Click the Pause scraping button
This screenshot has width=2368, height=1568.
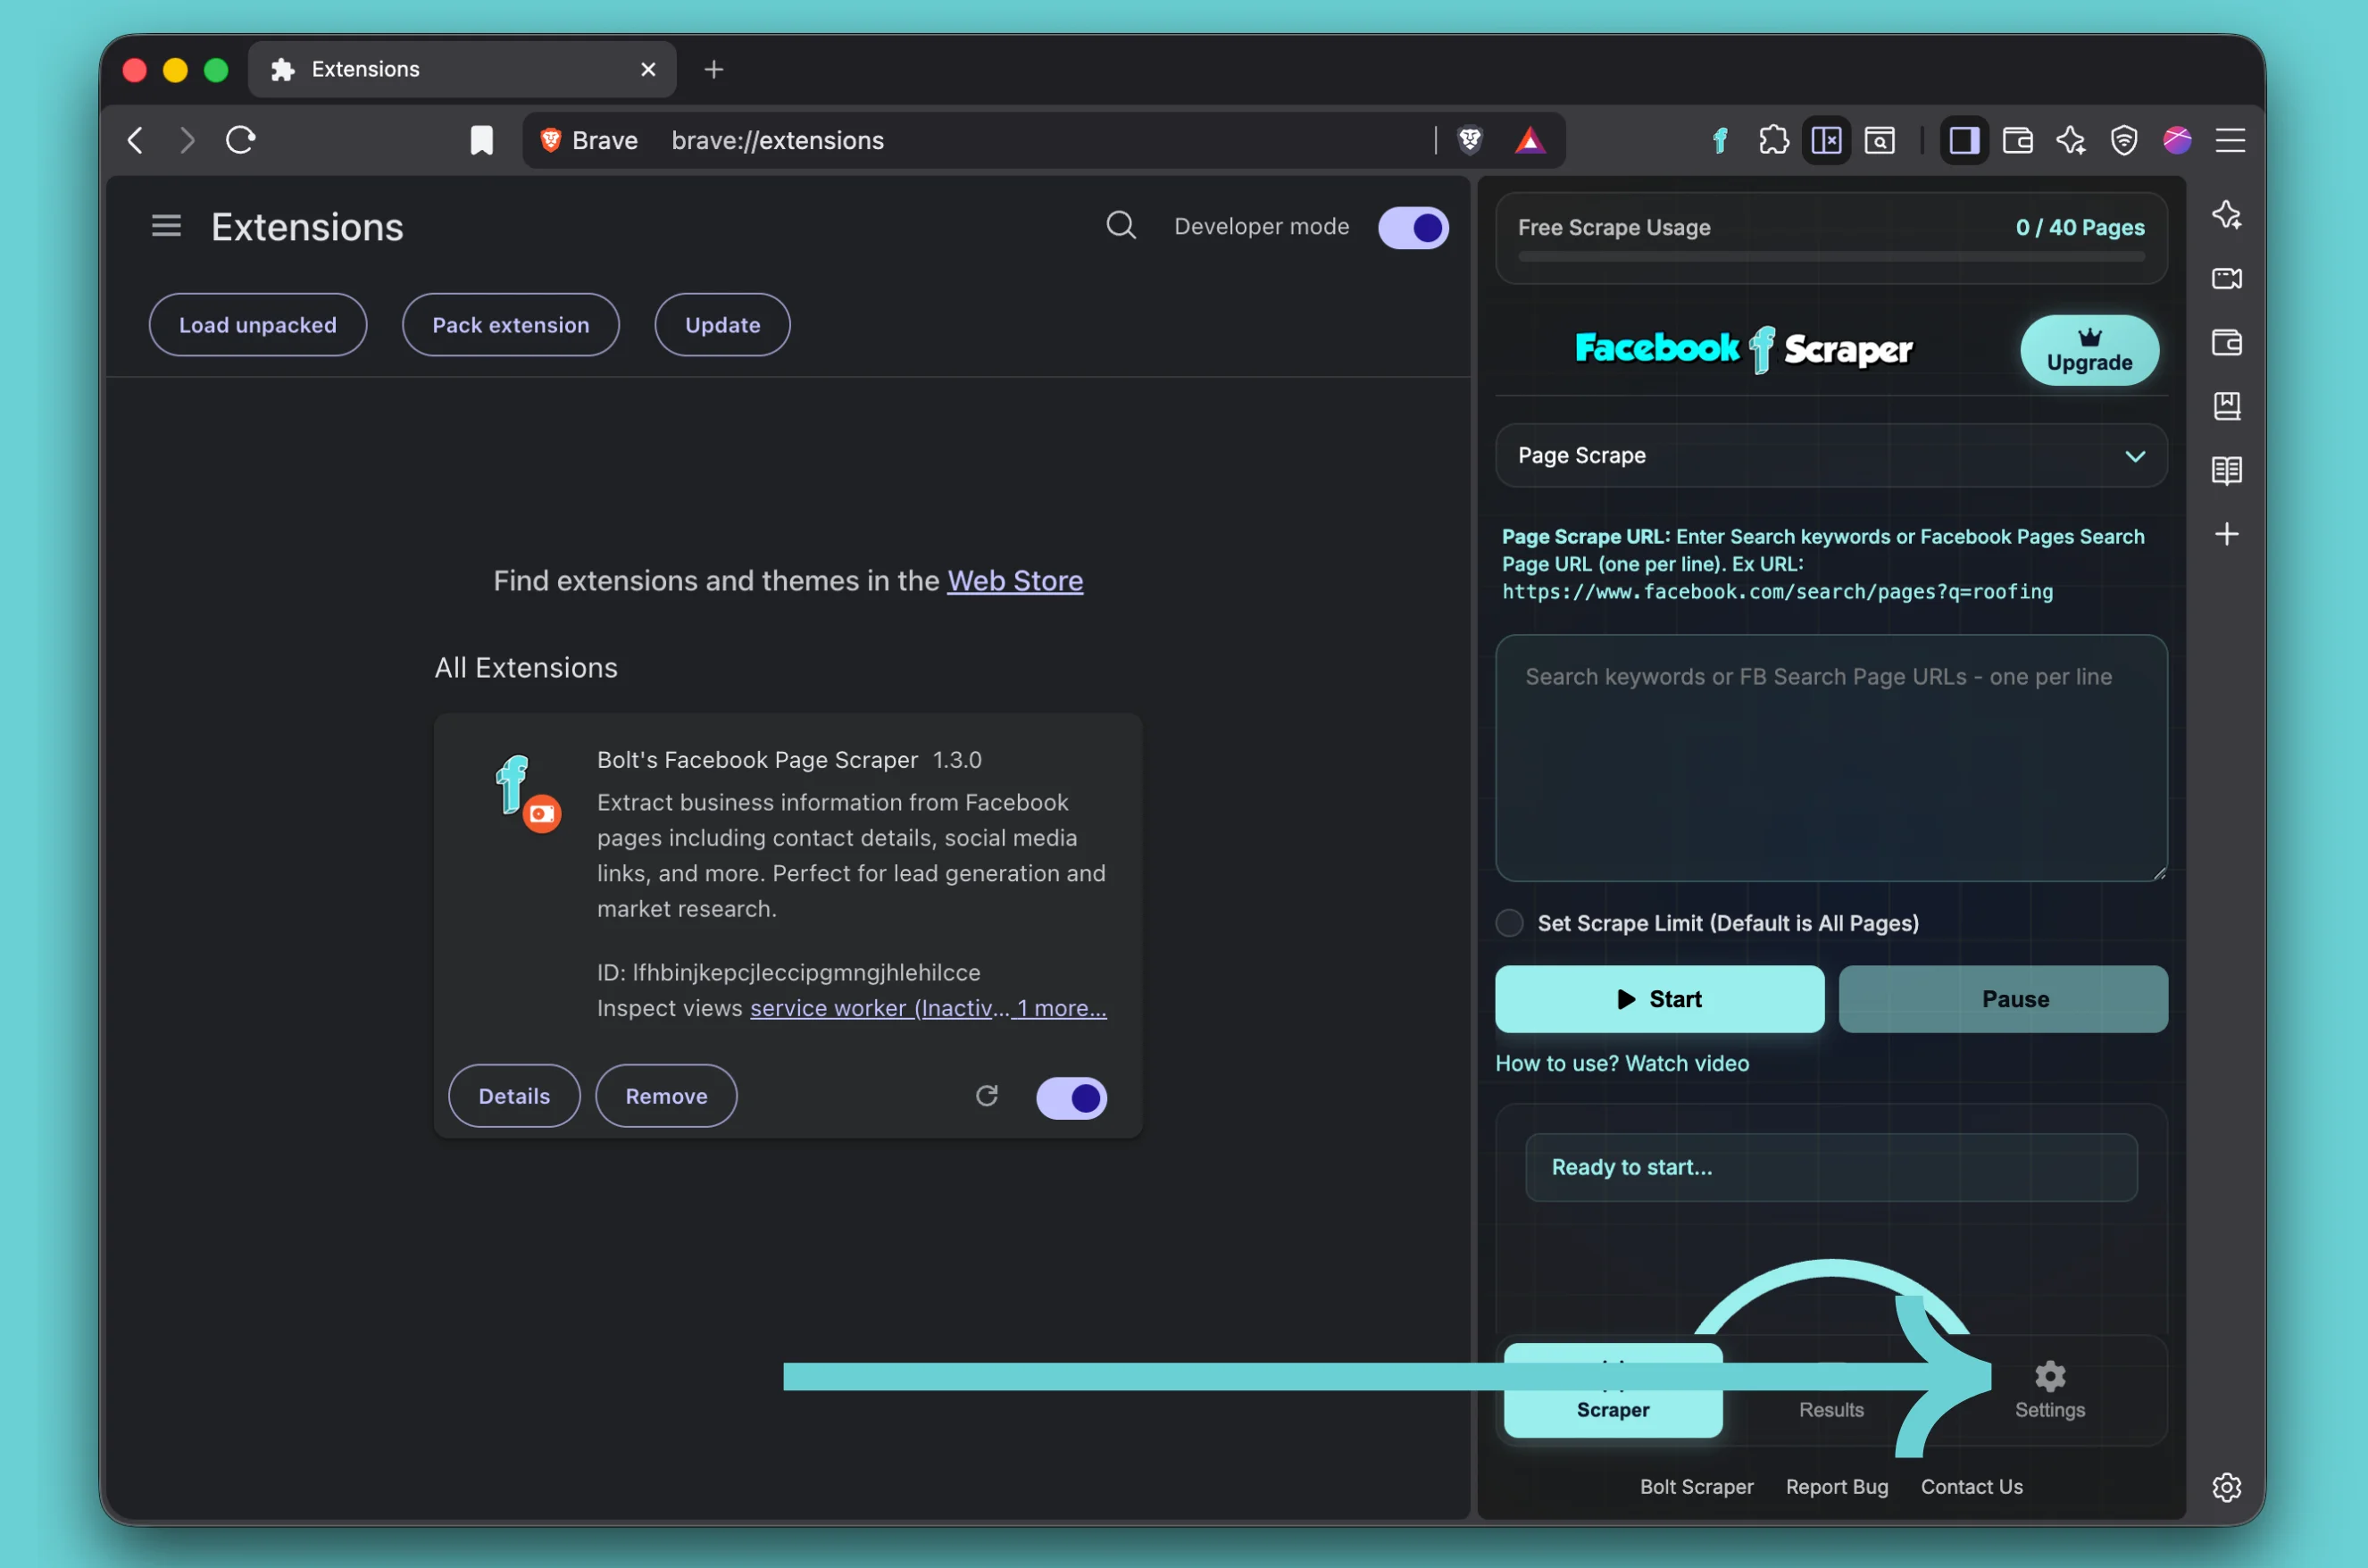(x=2003, y=999)
